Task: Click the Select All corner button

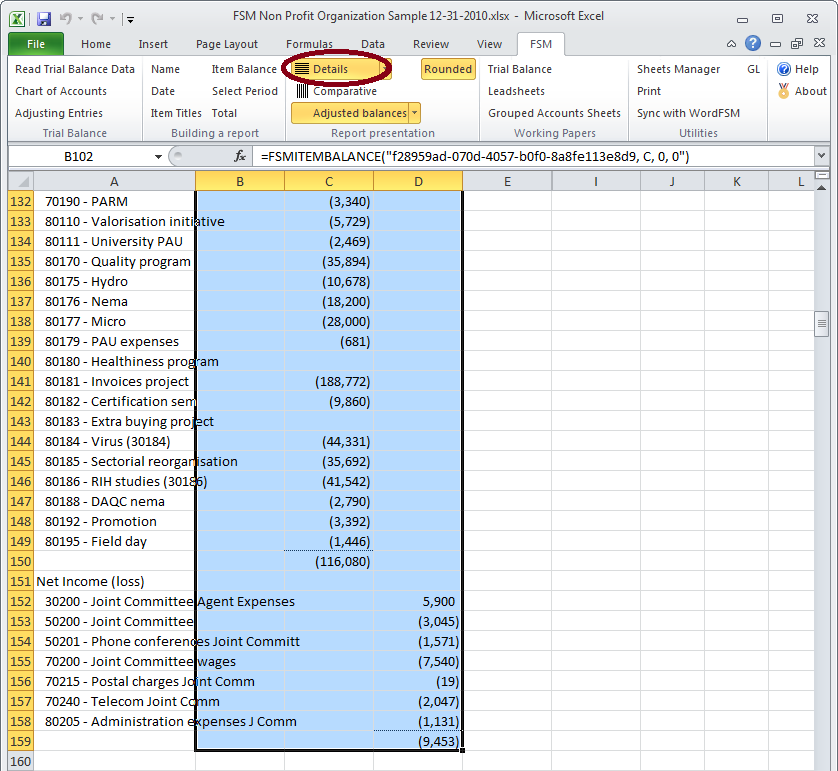Action: 21,181
